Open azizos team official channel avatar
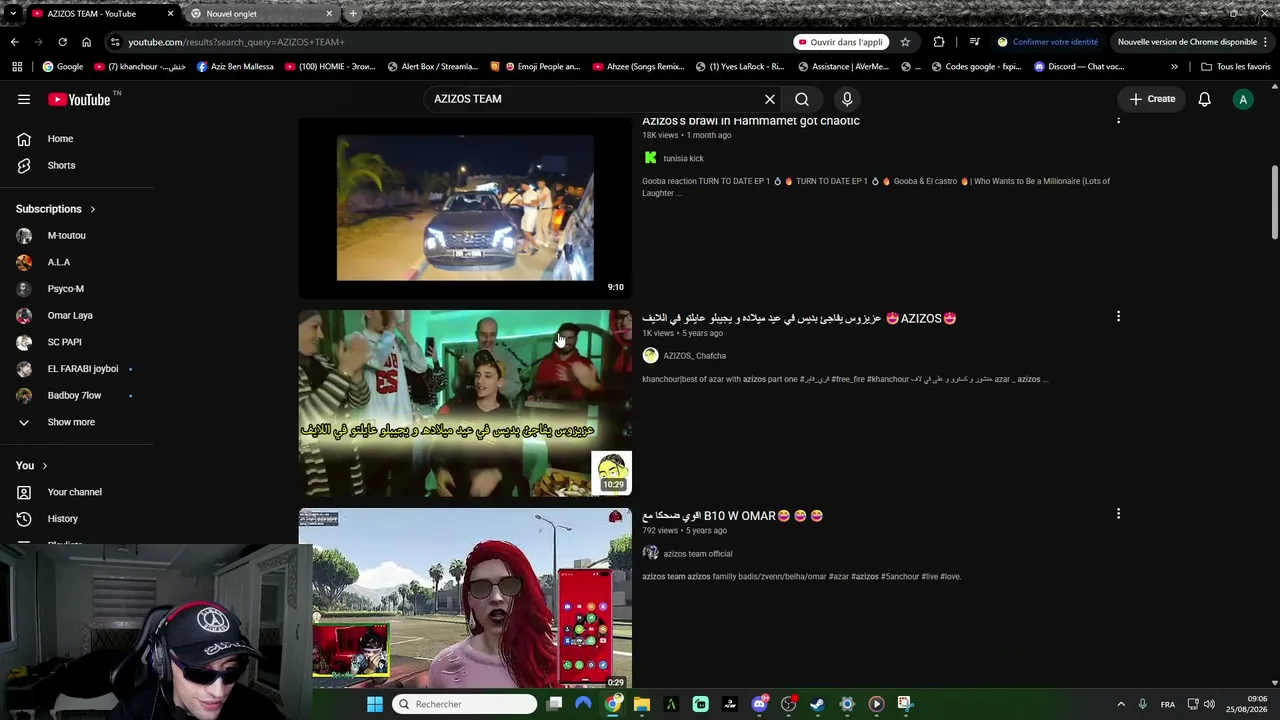This screenshot has width=1280, height=720. tap(650, 553)
